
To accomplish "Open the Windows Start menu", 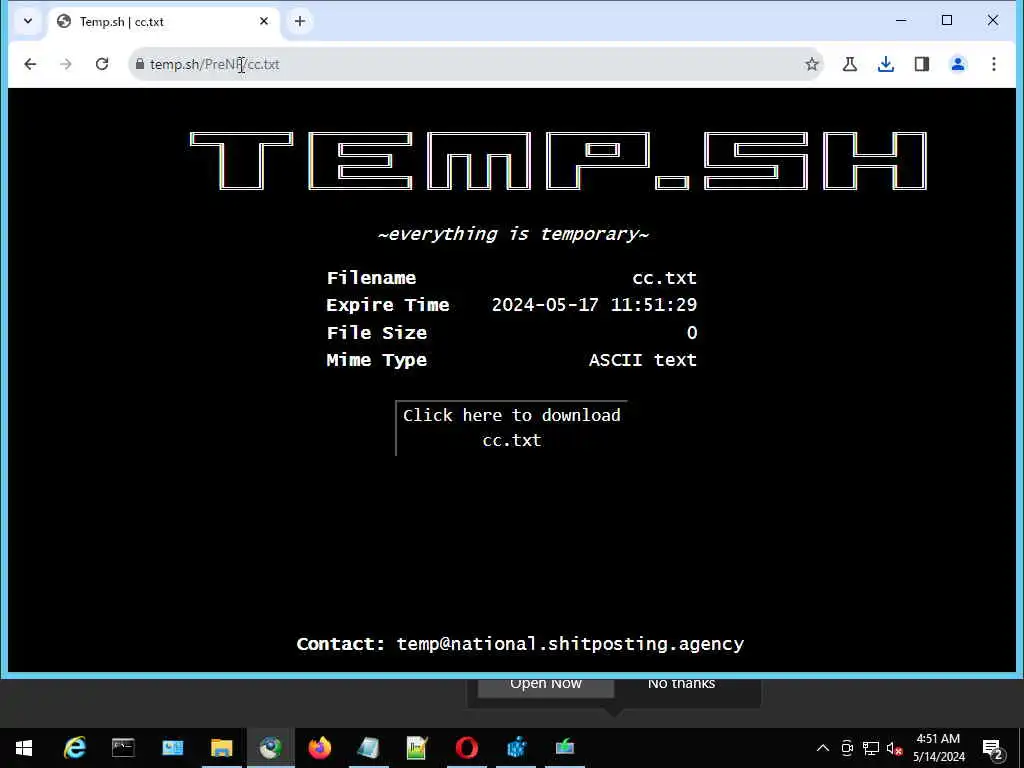I will point(24,748).
